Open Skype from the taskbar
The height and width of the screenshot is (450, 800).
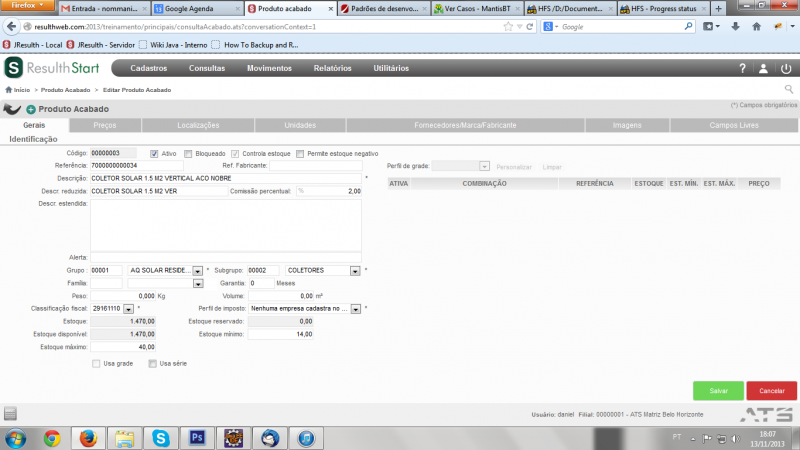[x=161, y=438]
